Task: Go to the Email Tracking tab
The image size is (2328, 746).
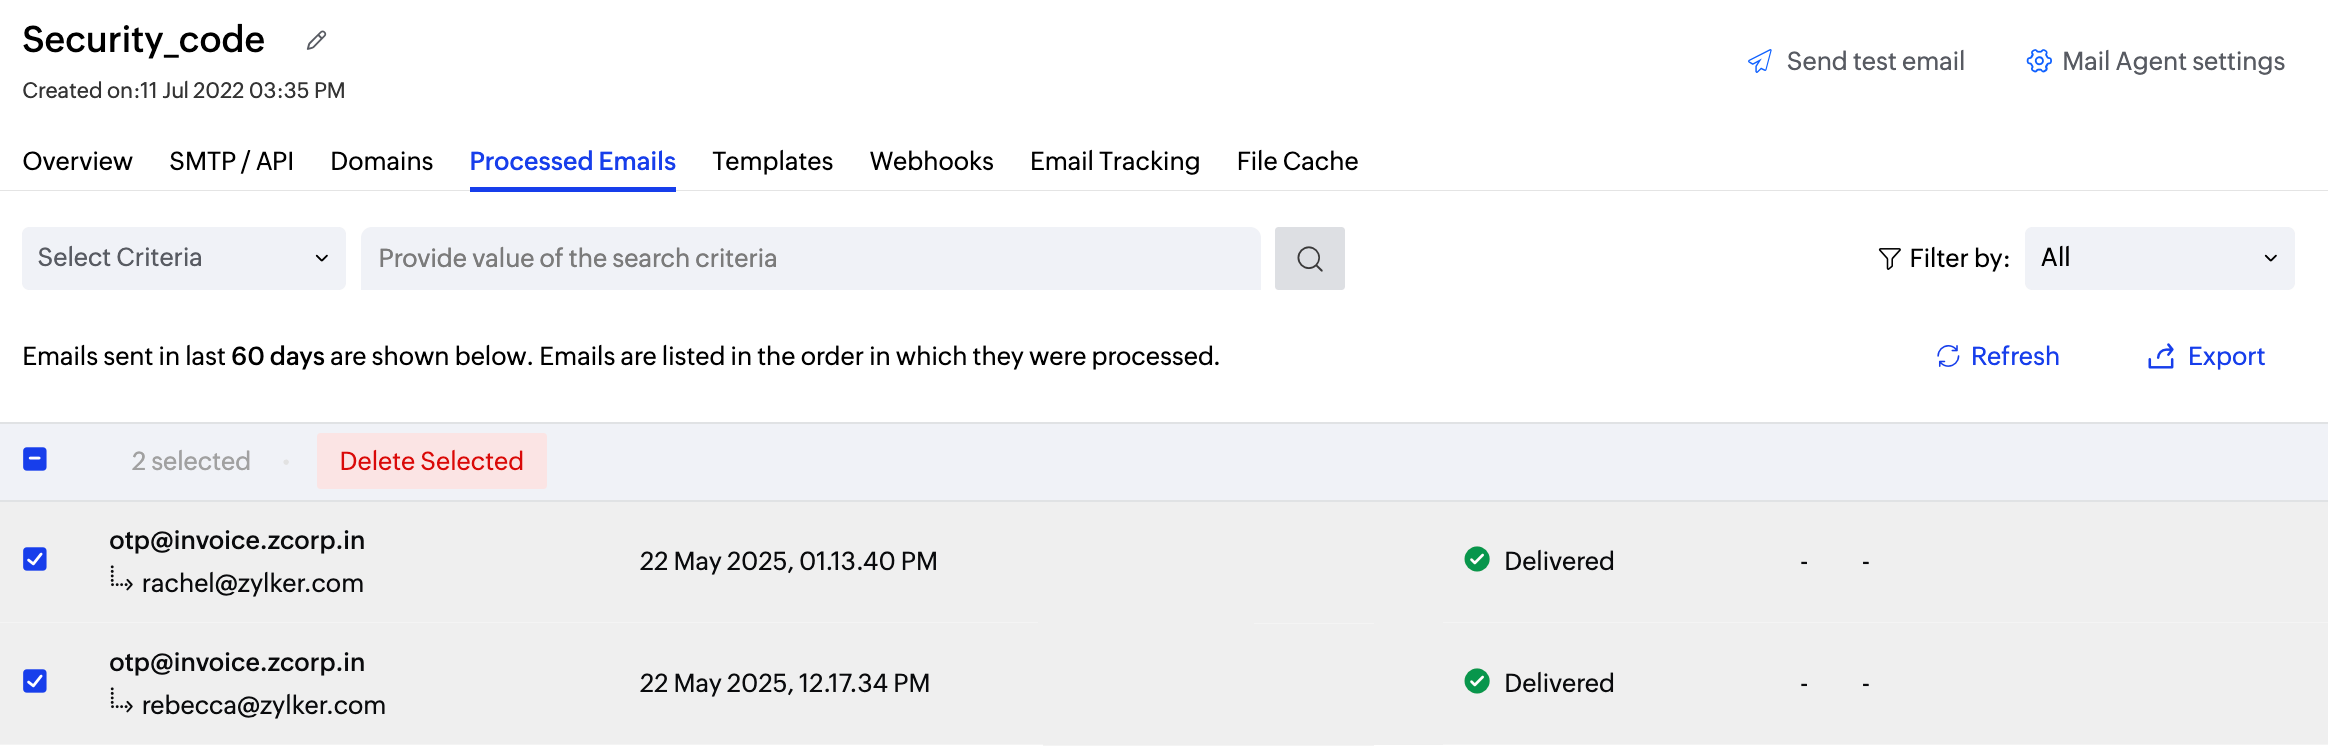Action: (x=1114, y=161)
